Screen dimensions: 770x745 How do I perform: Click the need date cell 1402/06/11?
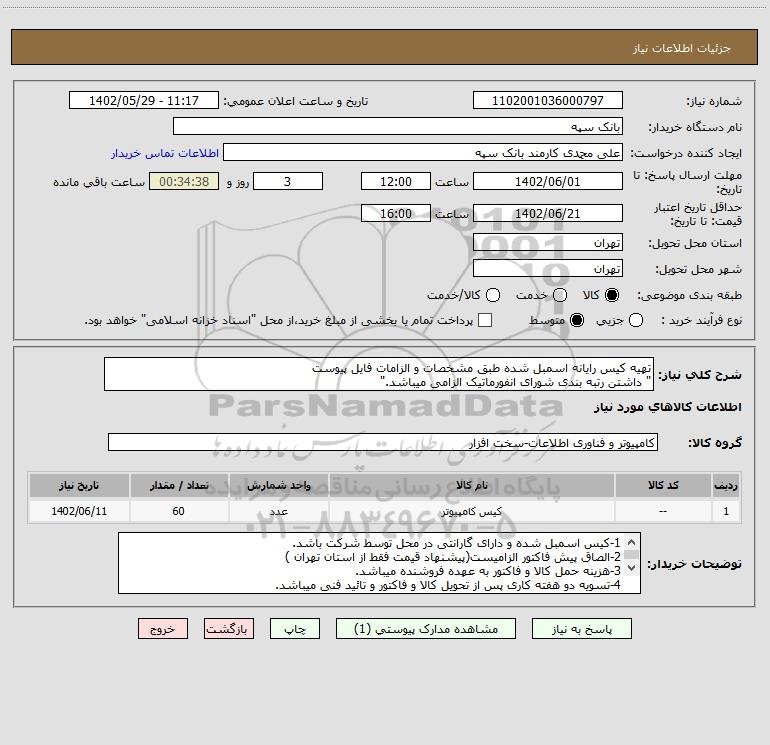(x=79, y=511)
